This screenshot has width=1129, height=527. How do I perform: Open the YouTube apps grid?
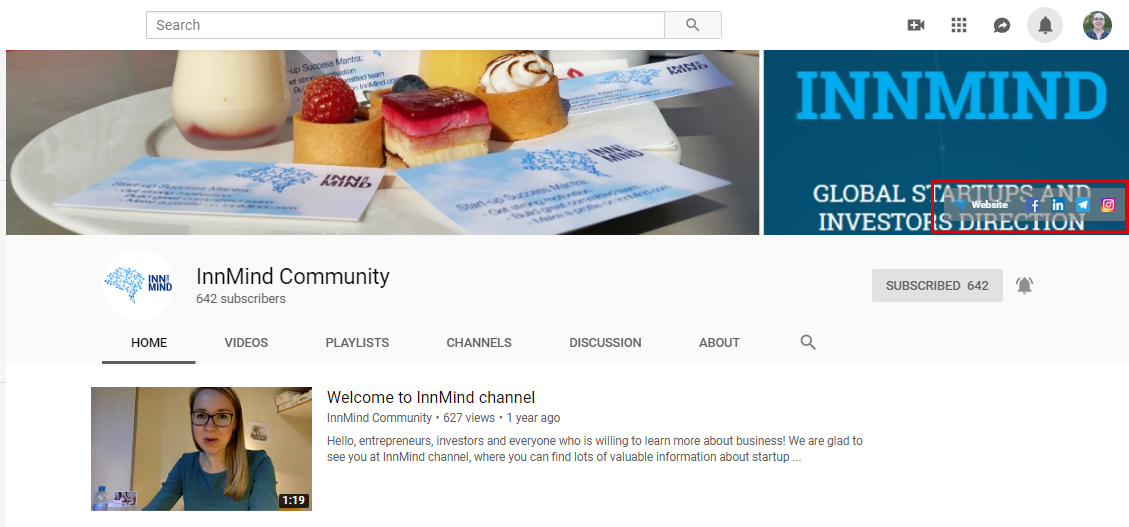[958, 25]
